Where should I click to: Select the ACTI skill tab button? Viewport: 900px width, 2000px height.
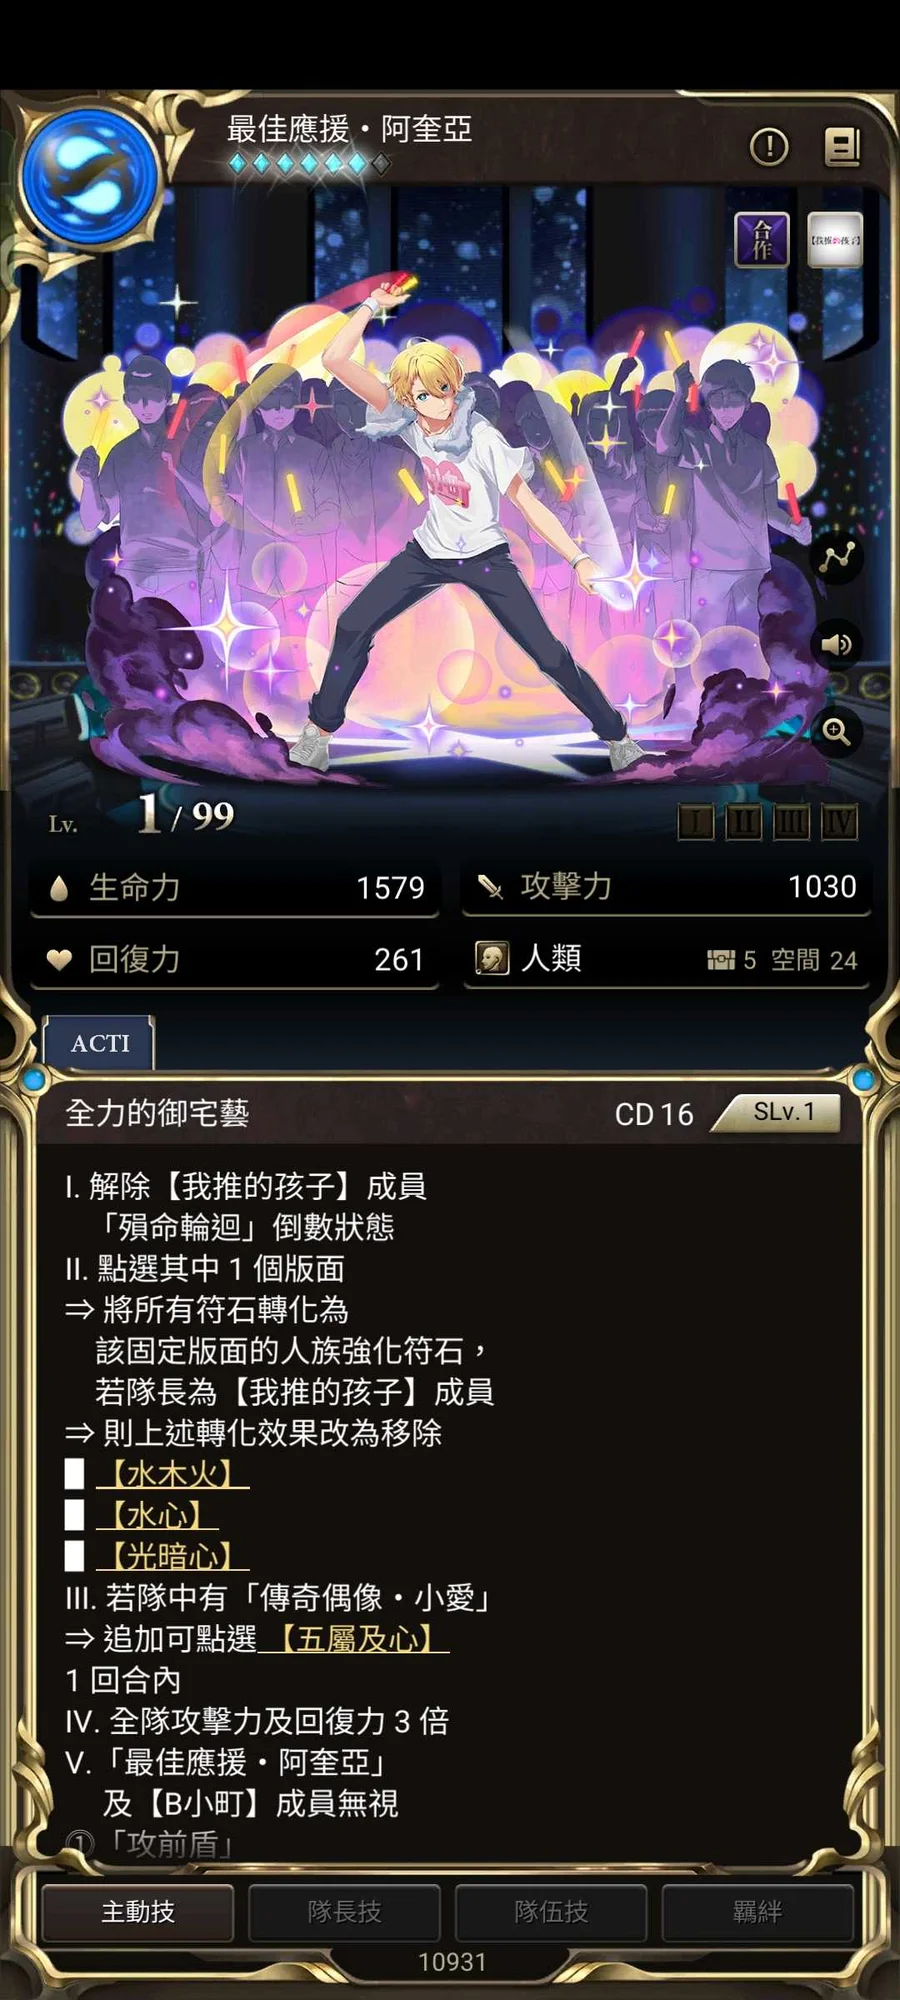[x=99, y=1043]
